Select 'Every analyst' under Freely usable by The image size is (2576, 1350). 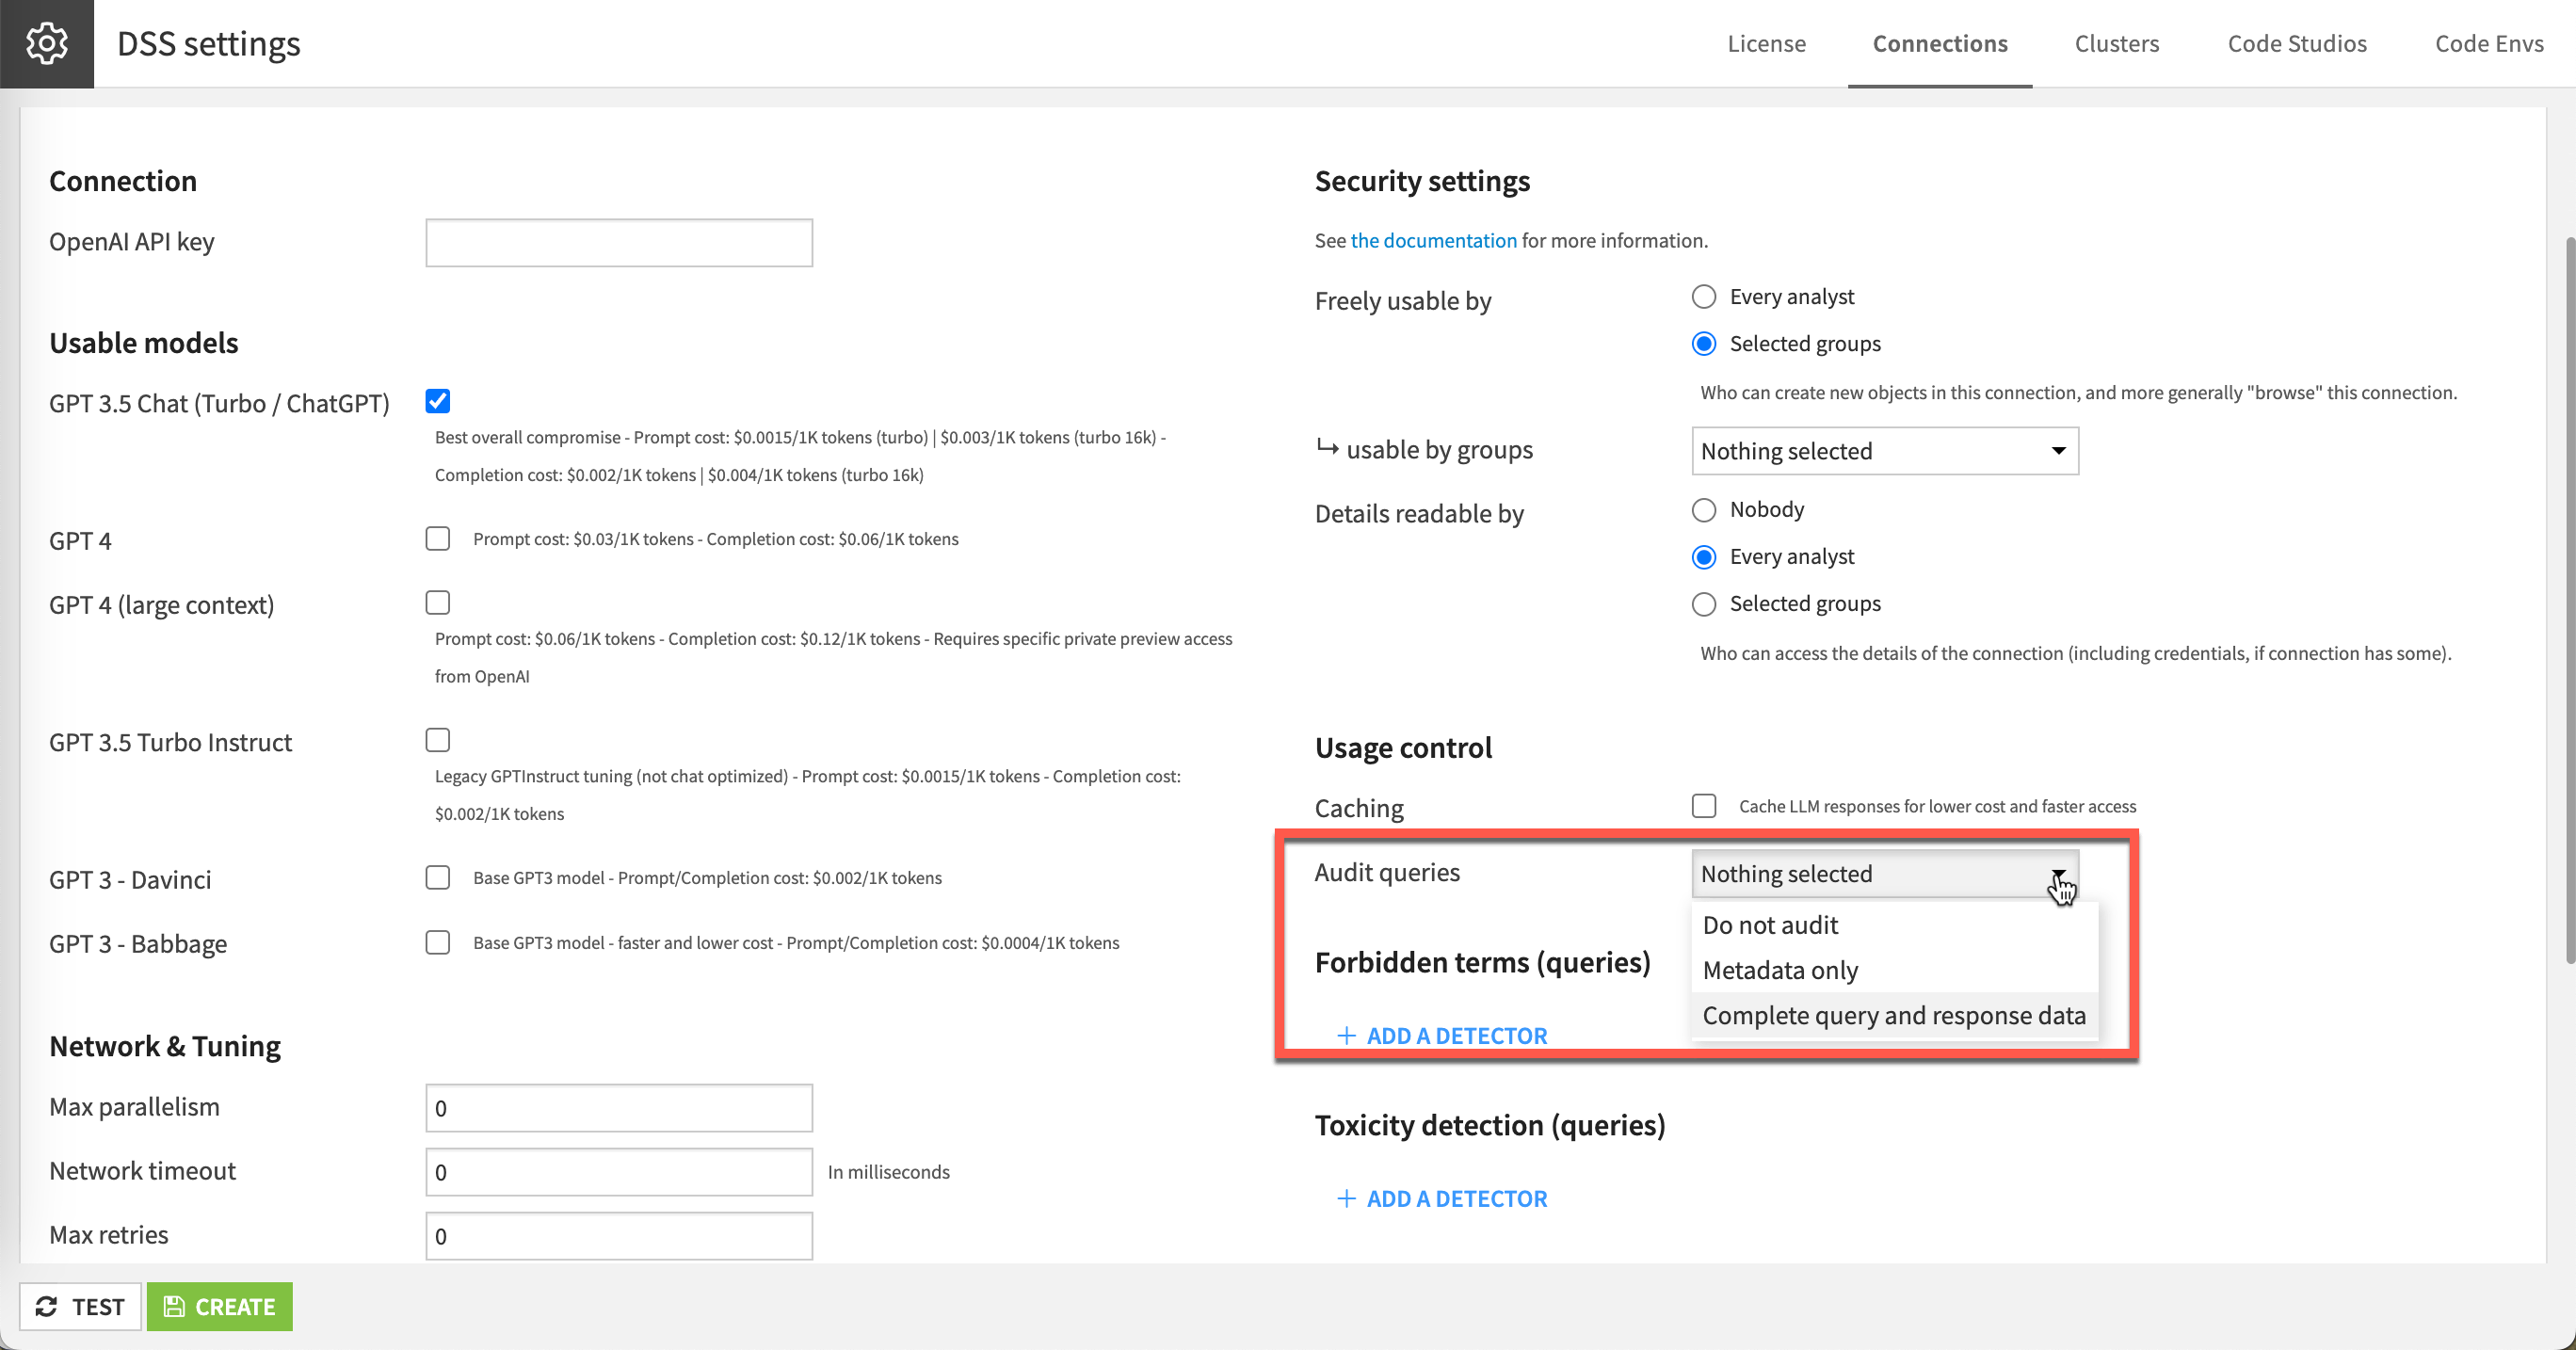tap(1703, 296)
